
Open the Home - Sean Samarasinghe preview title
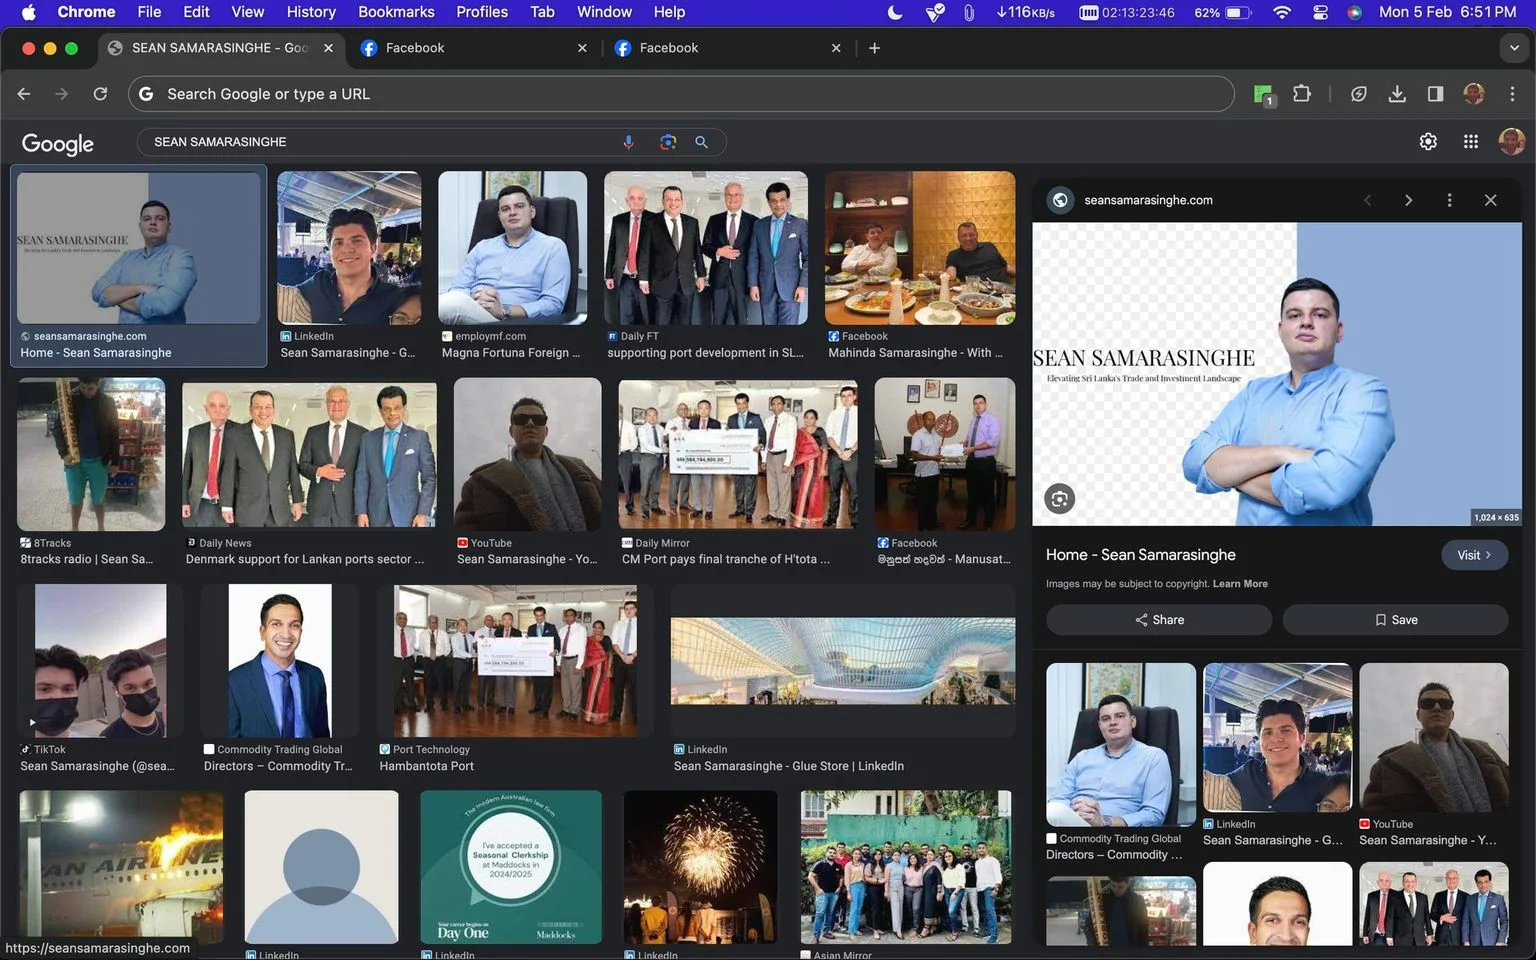click(1141, 555)
